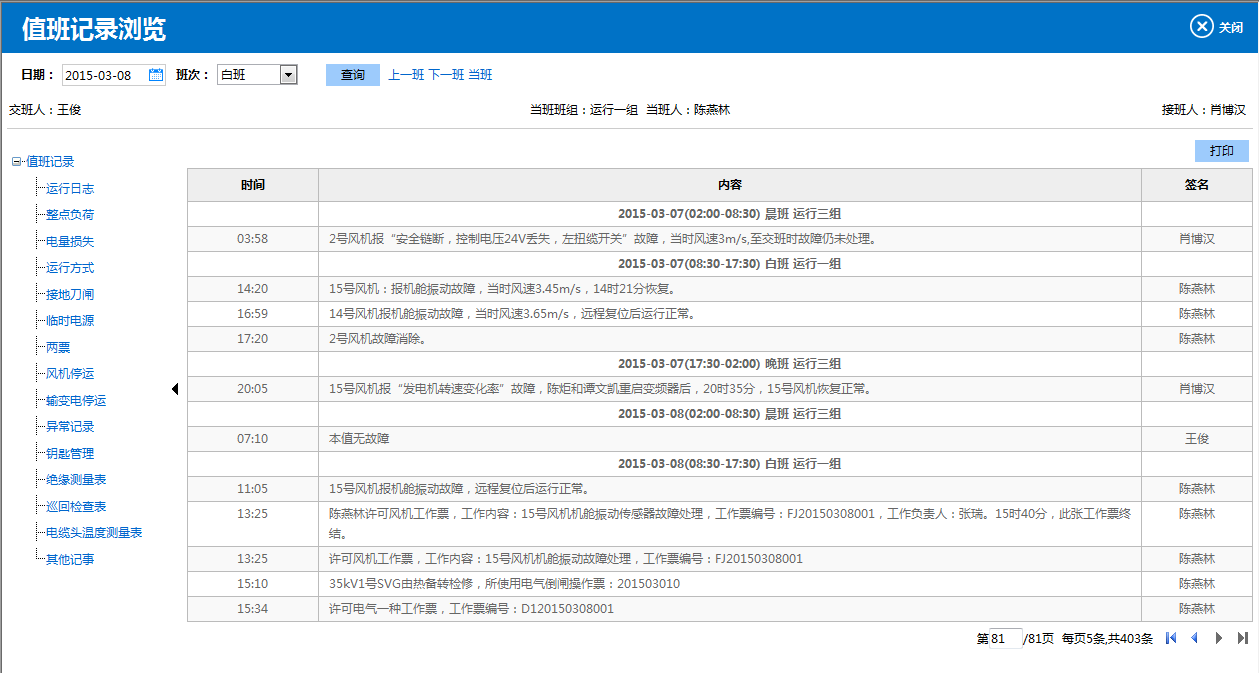This screenshot has width=1259, height=673.
Task: Jump to last page of records
Action: [1242, 638]
